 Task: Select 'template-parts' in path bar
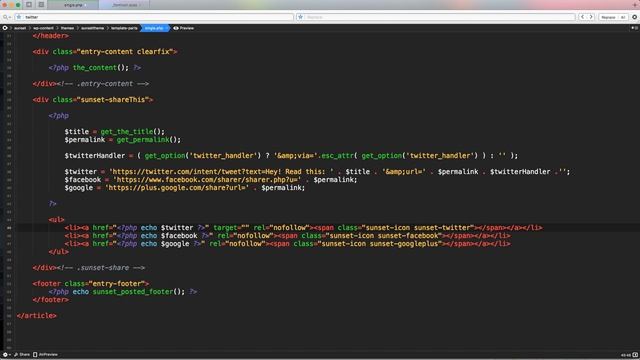[124, 28]
